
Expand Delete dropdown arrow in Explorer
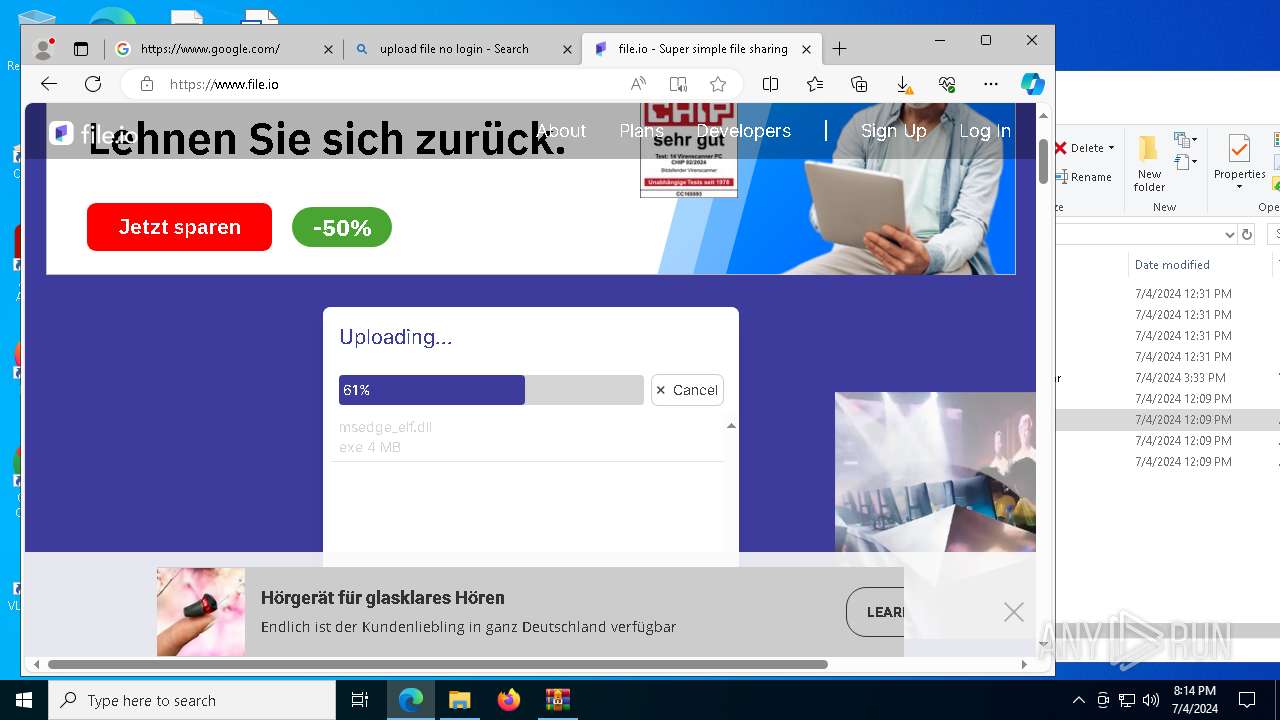coord(1111,148)
